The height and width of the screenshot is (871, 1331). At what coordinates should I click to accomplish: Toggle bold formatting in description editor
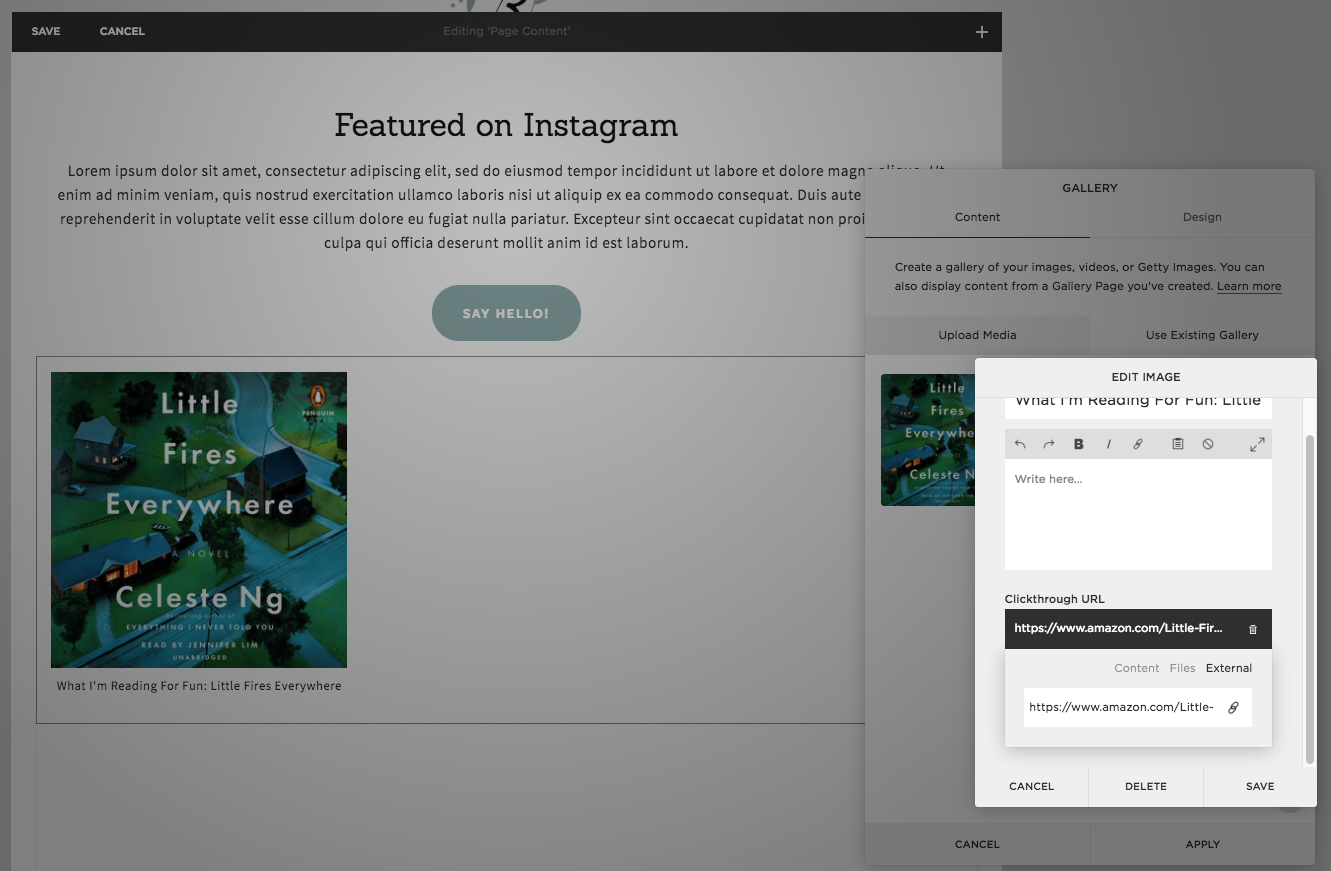(x=1079, y=444)
